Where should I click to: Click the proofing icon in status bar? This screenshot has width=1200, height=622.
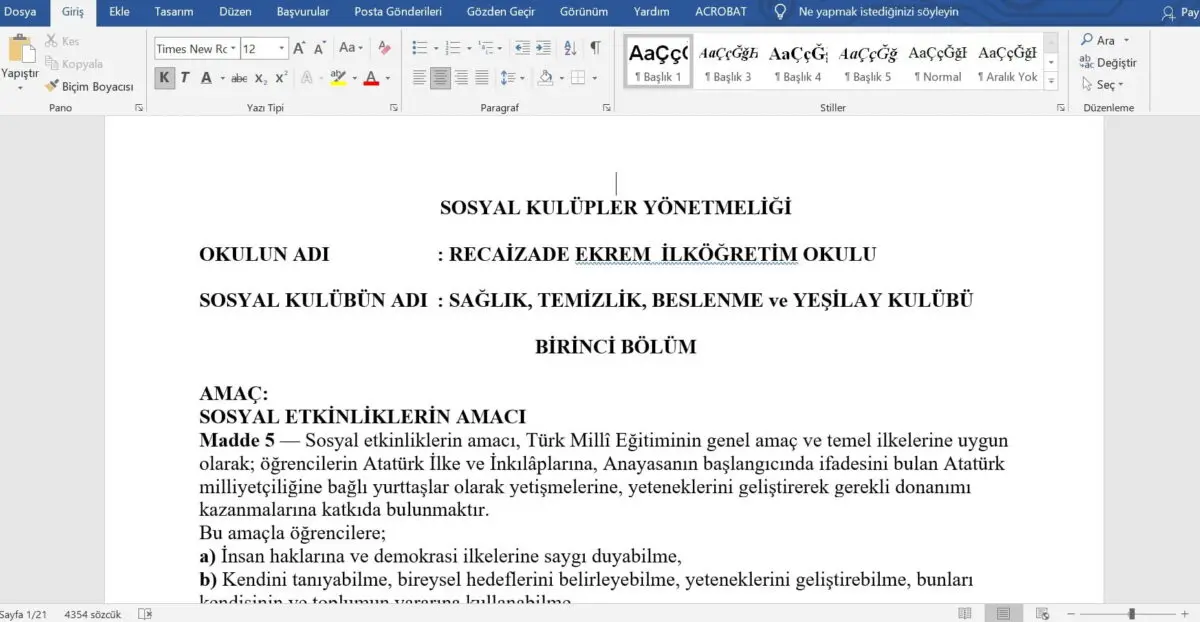pyautogui.click(x=145, y=614)
